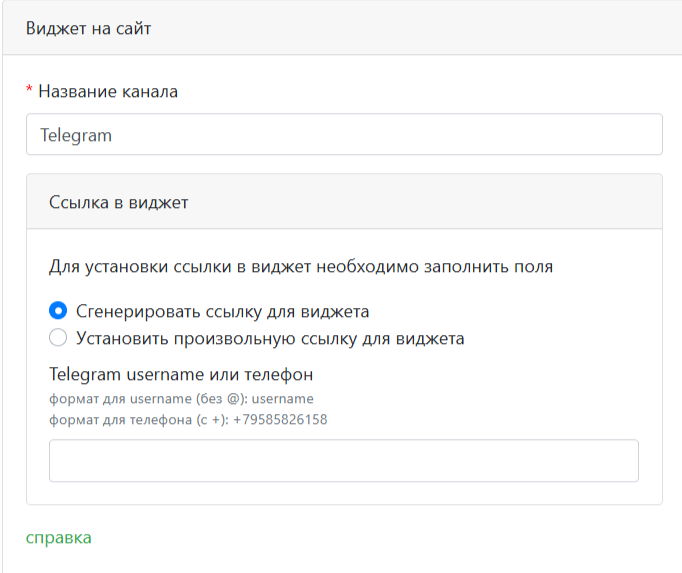Click the Ссылка в виджет card header

click(x=119, y=202)
